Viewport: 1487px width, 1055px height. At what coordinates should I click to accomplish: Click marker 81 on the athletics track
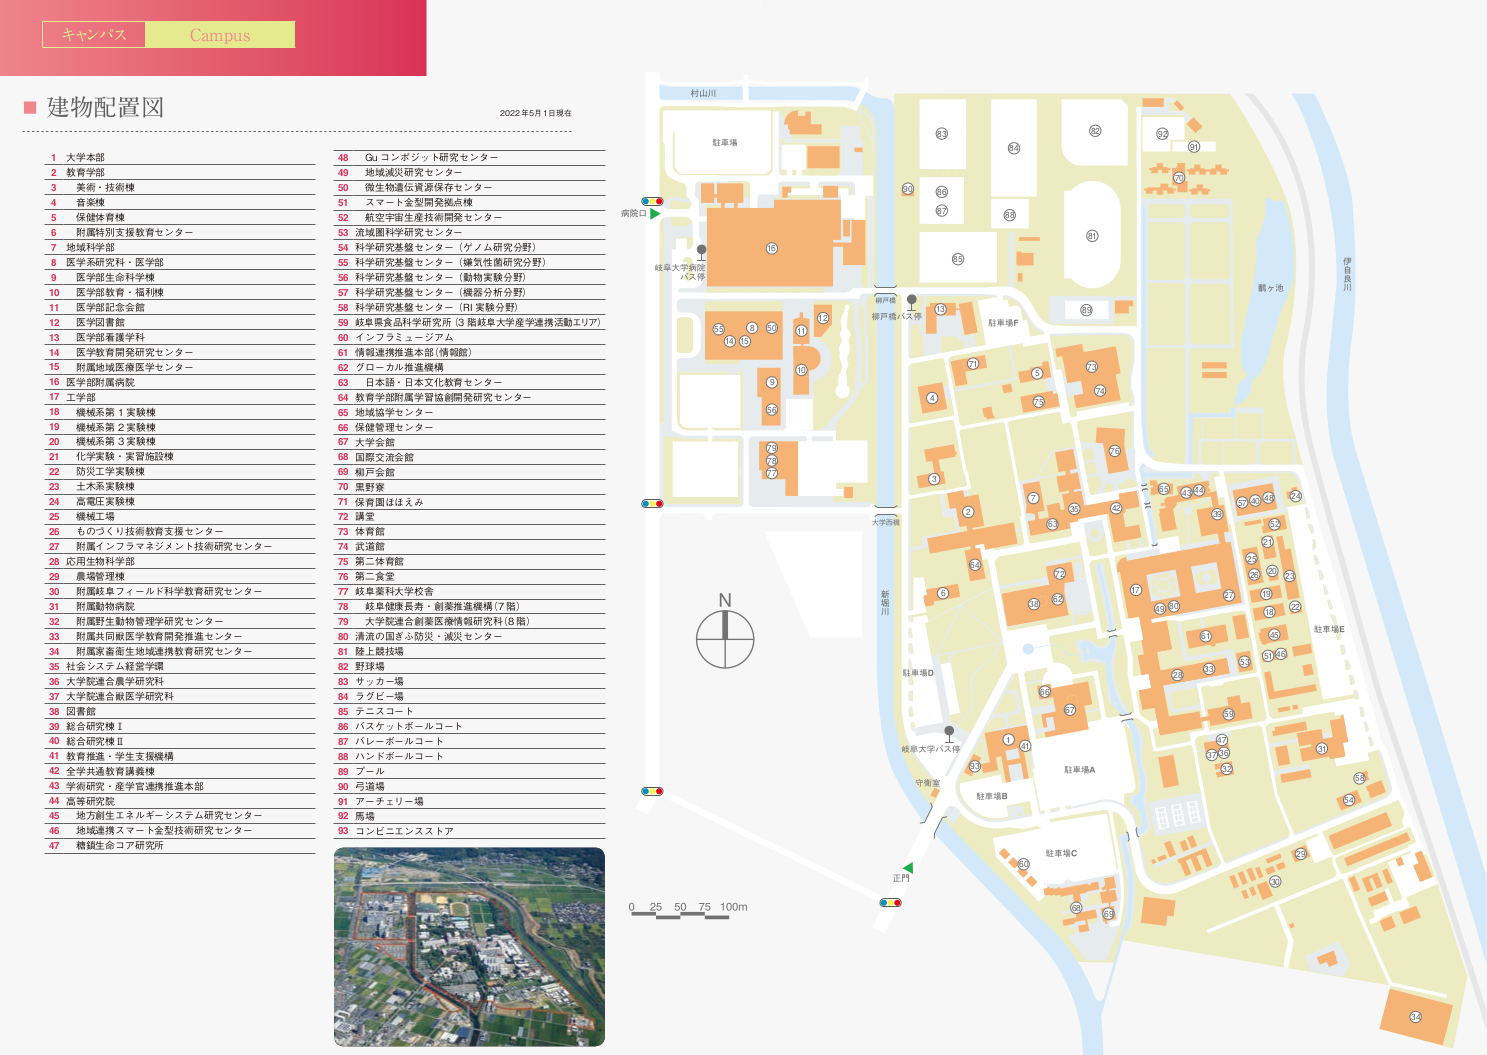pyautogui.click(x=1092, y=236)
